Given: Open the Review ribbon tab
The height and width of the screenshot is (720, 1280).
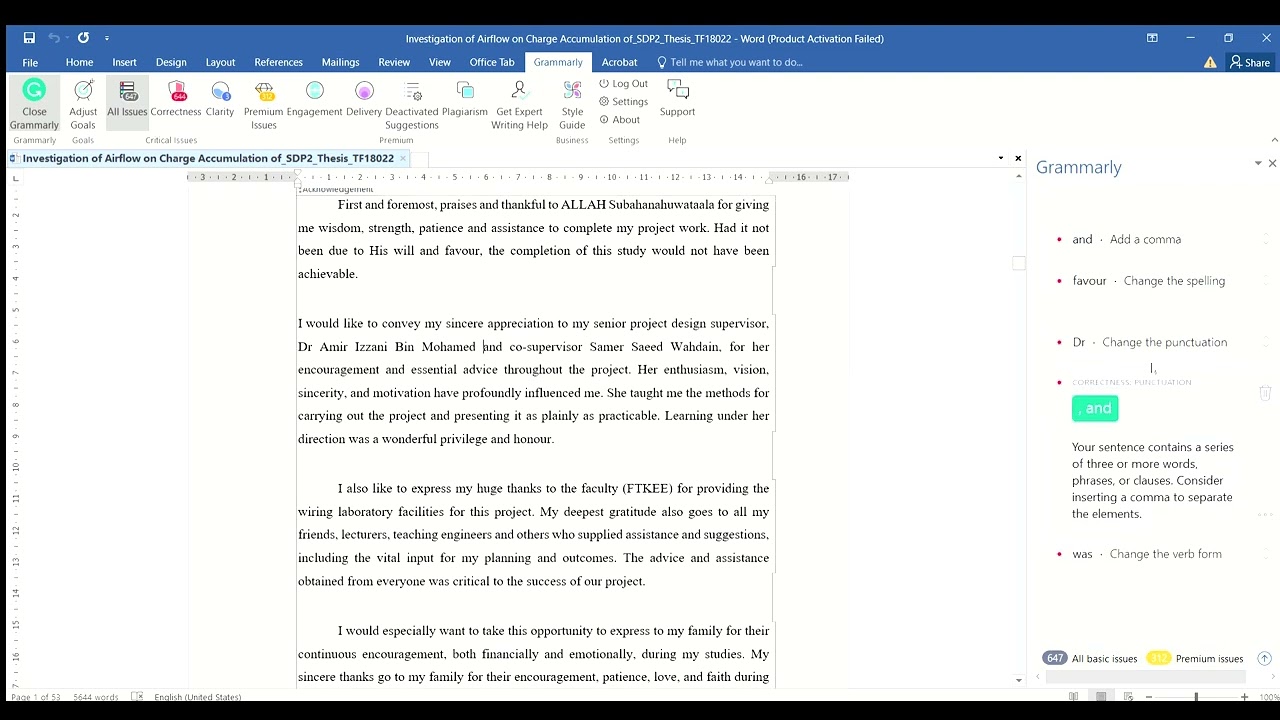Looking at the screenshot, I should [394, 62].
